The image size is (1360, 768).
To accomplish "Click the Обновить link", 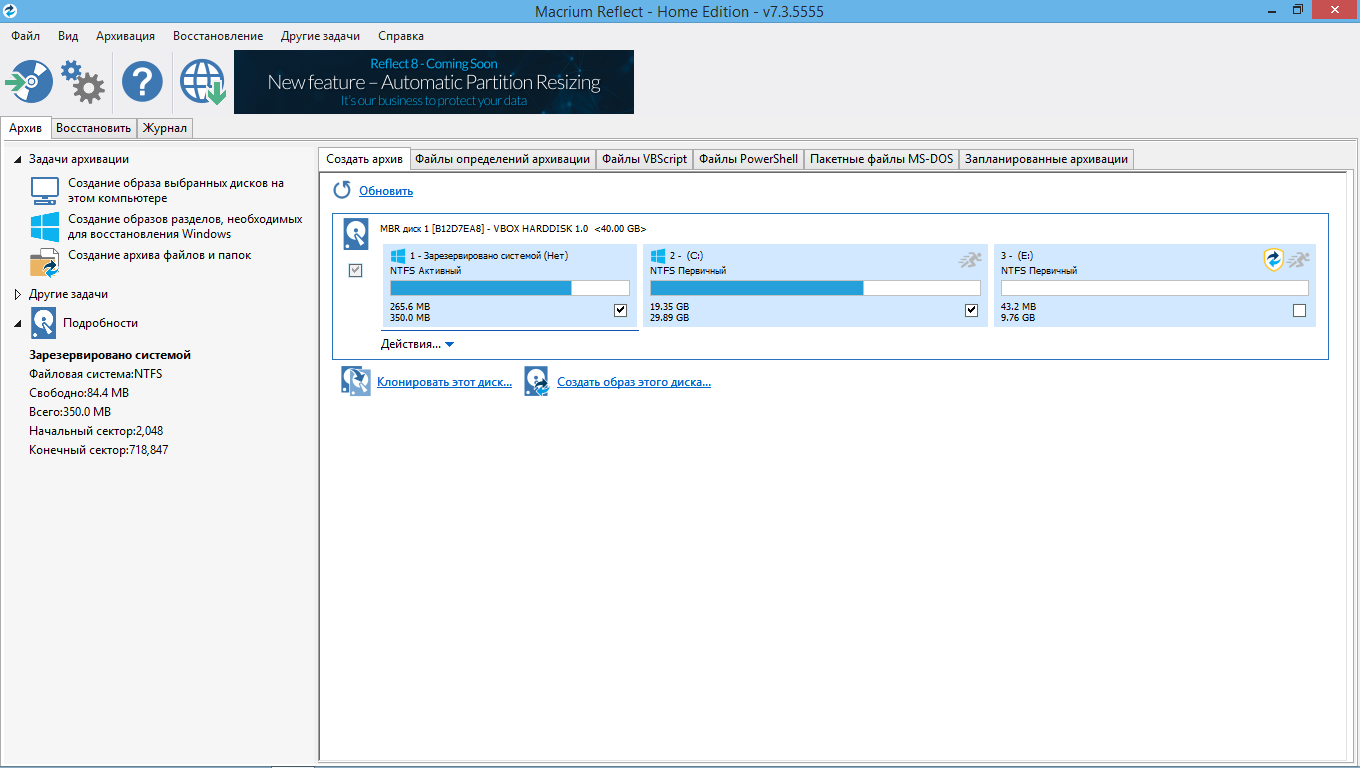I will point(386,191).
